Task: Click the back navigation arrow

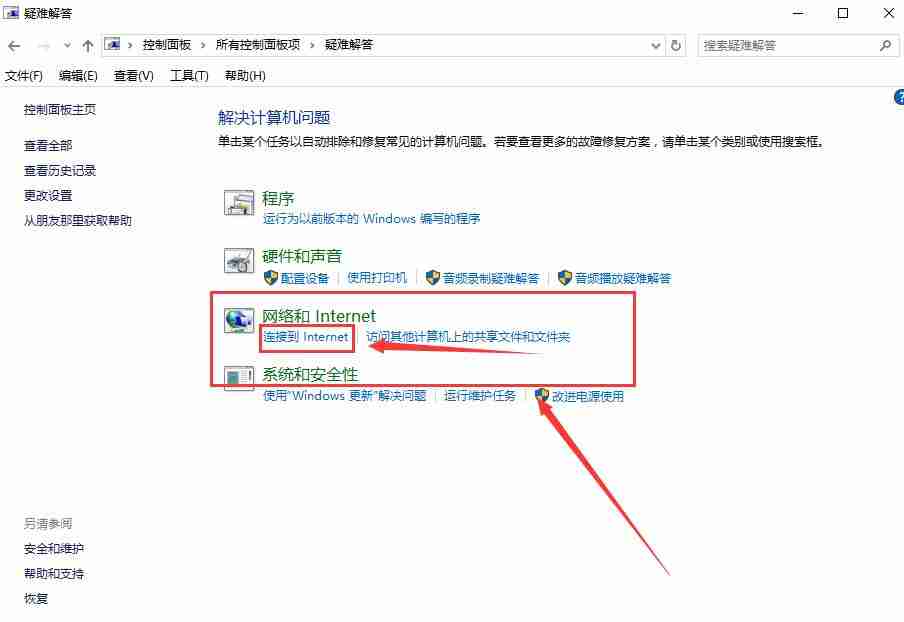Action: (x=15, y=44)
